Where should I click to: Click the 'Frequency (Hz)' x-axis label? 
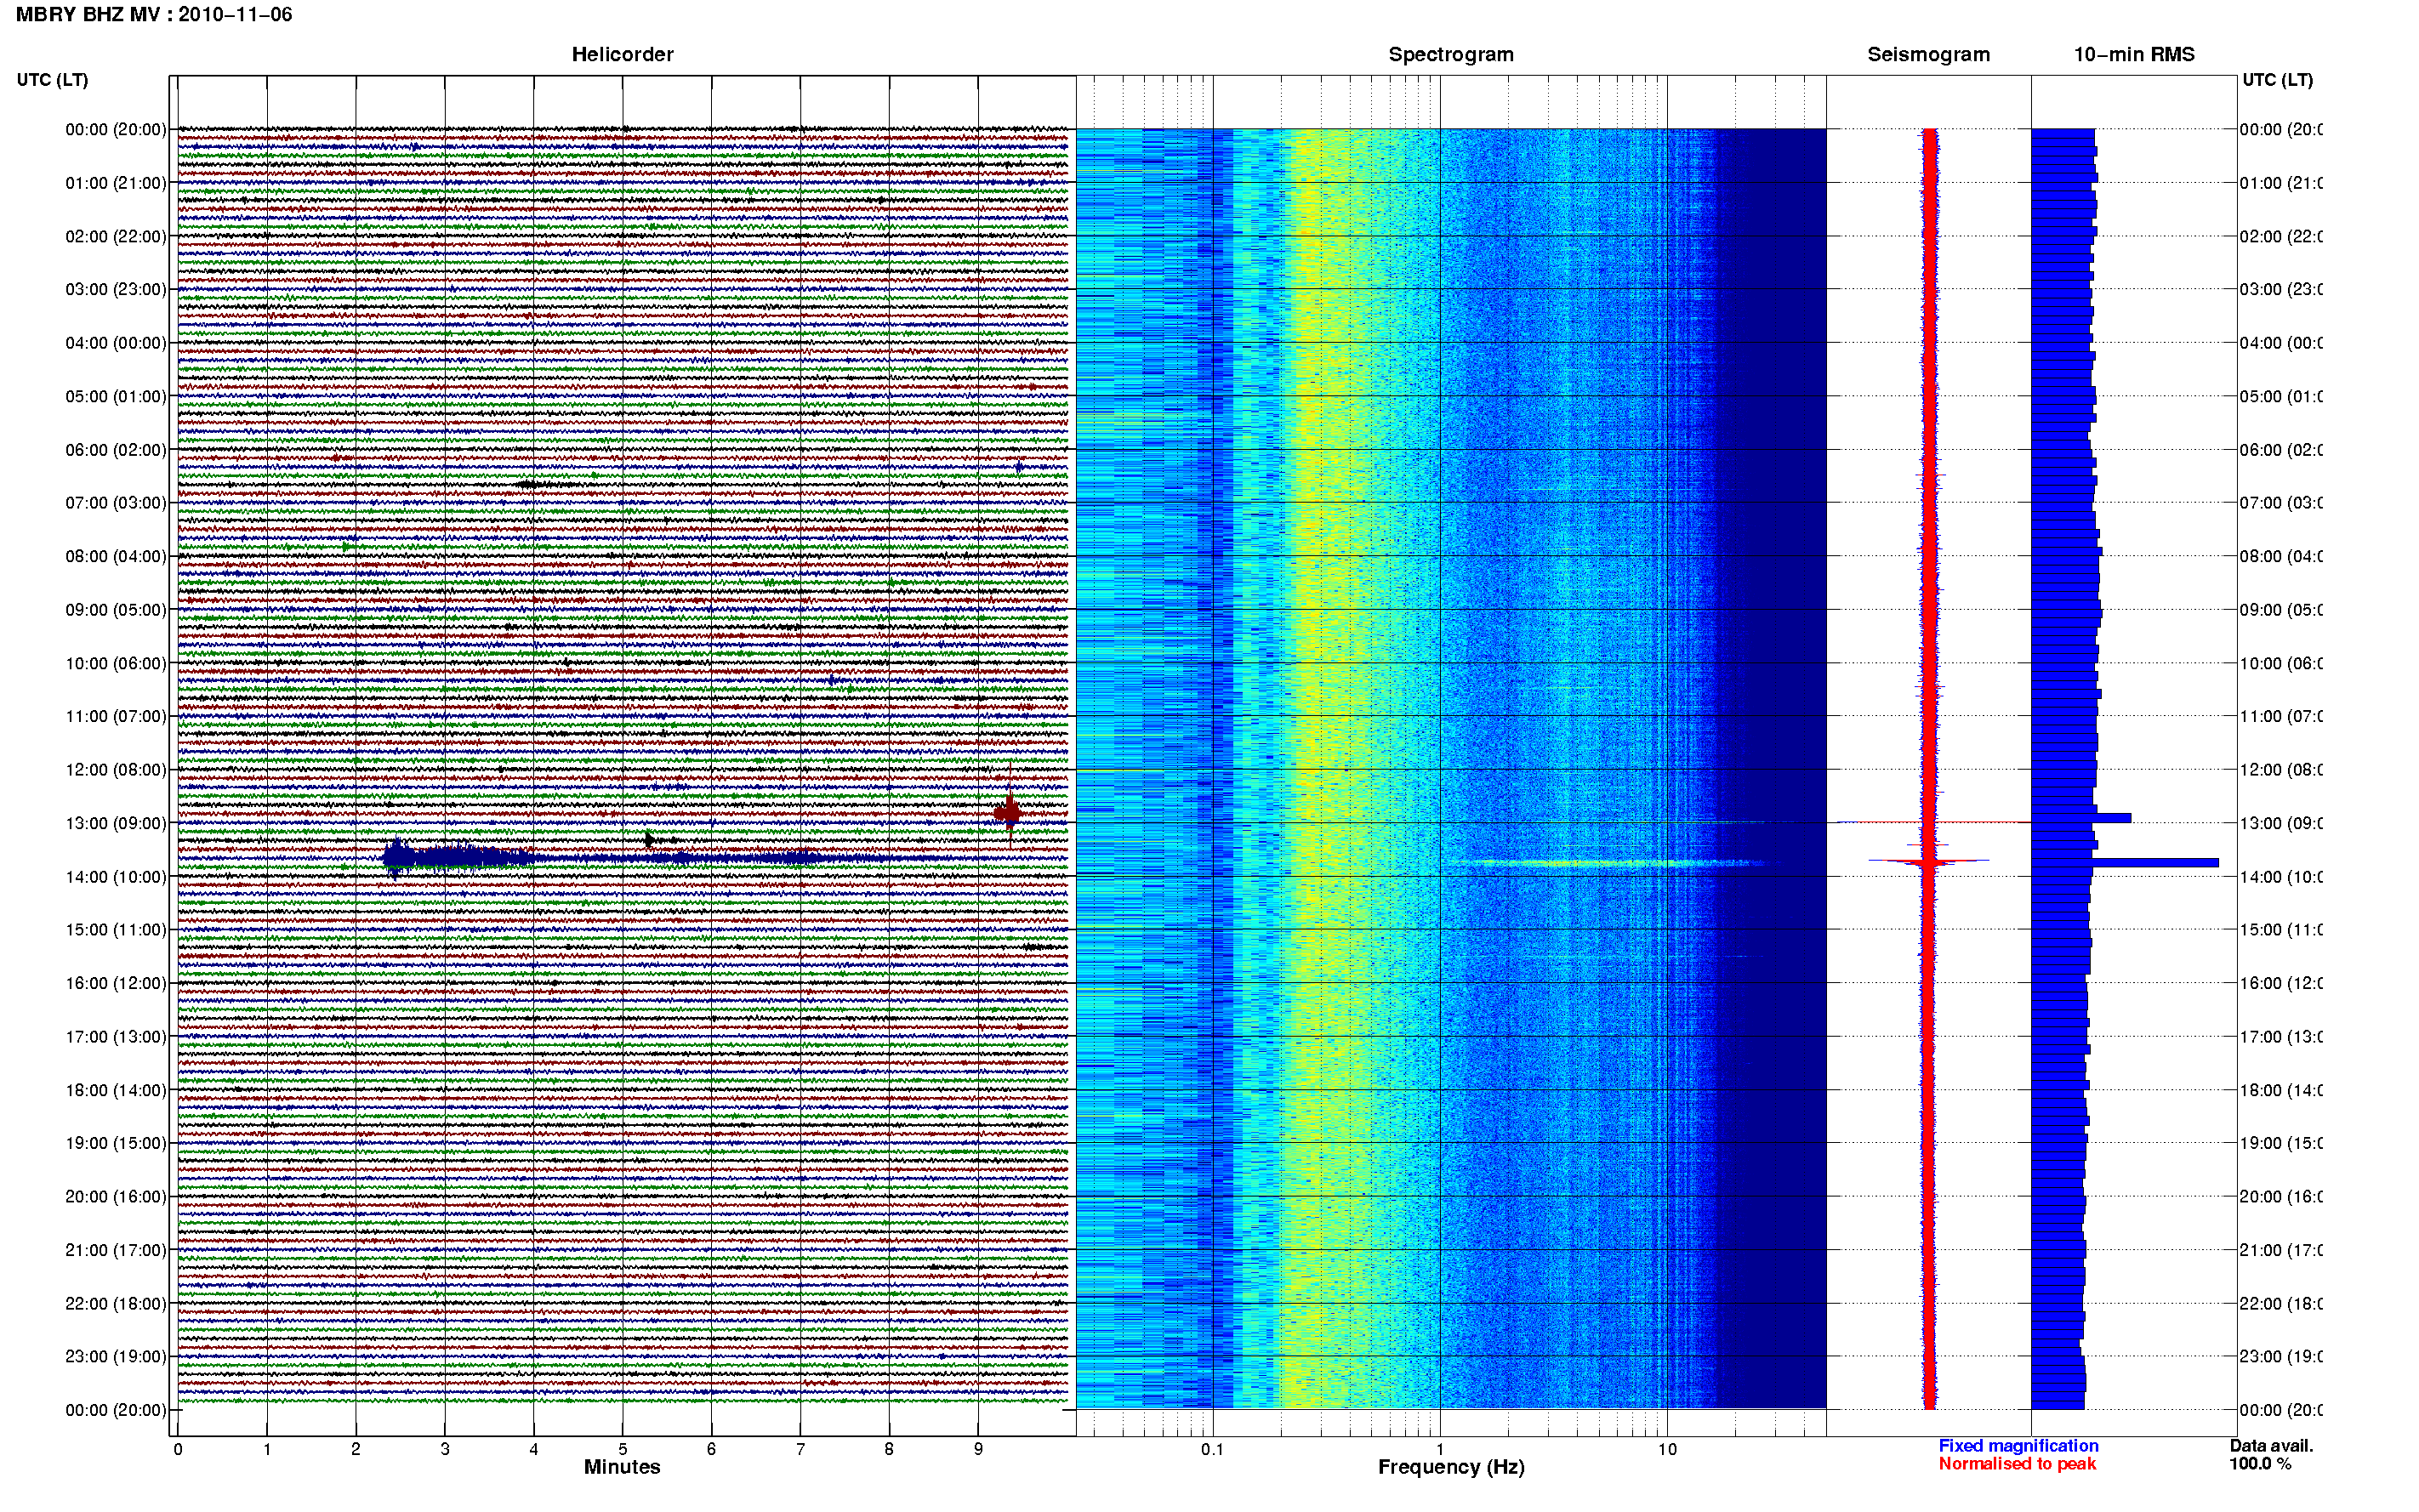pos(1451,1468)
